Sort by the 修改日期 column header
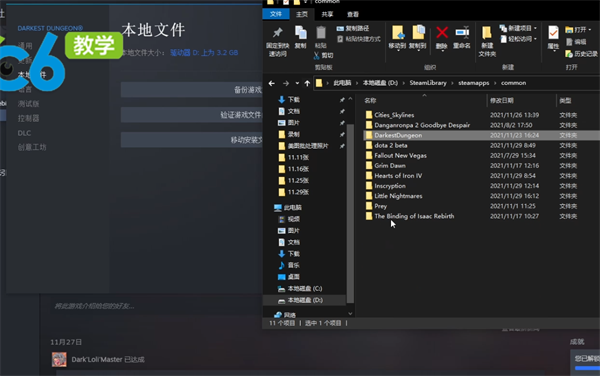Screen dimensions: 600x376 coord(502,101)
